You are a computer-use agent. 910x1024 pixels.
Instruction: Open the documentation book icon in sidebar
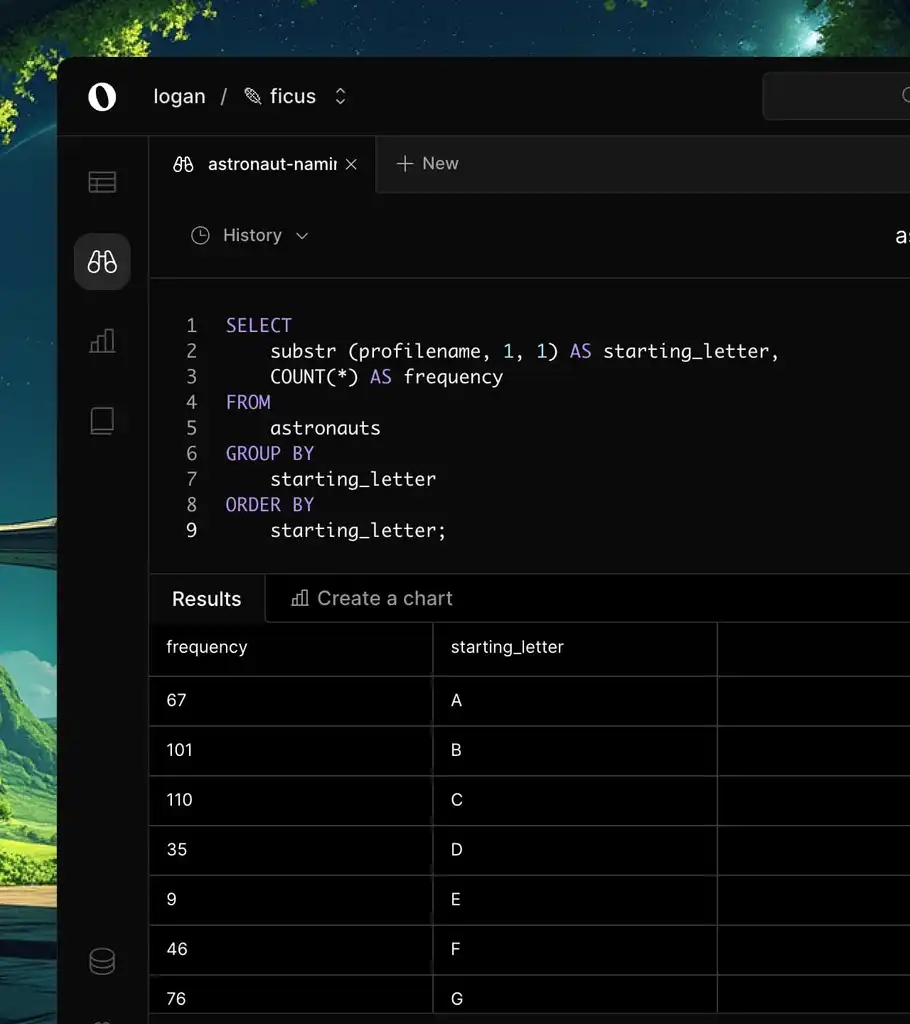coord(101,421)
